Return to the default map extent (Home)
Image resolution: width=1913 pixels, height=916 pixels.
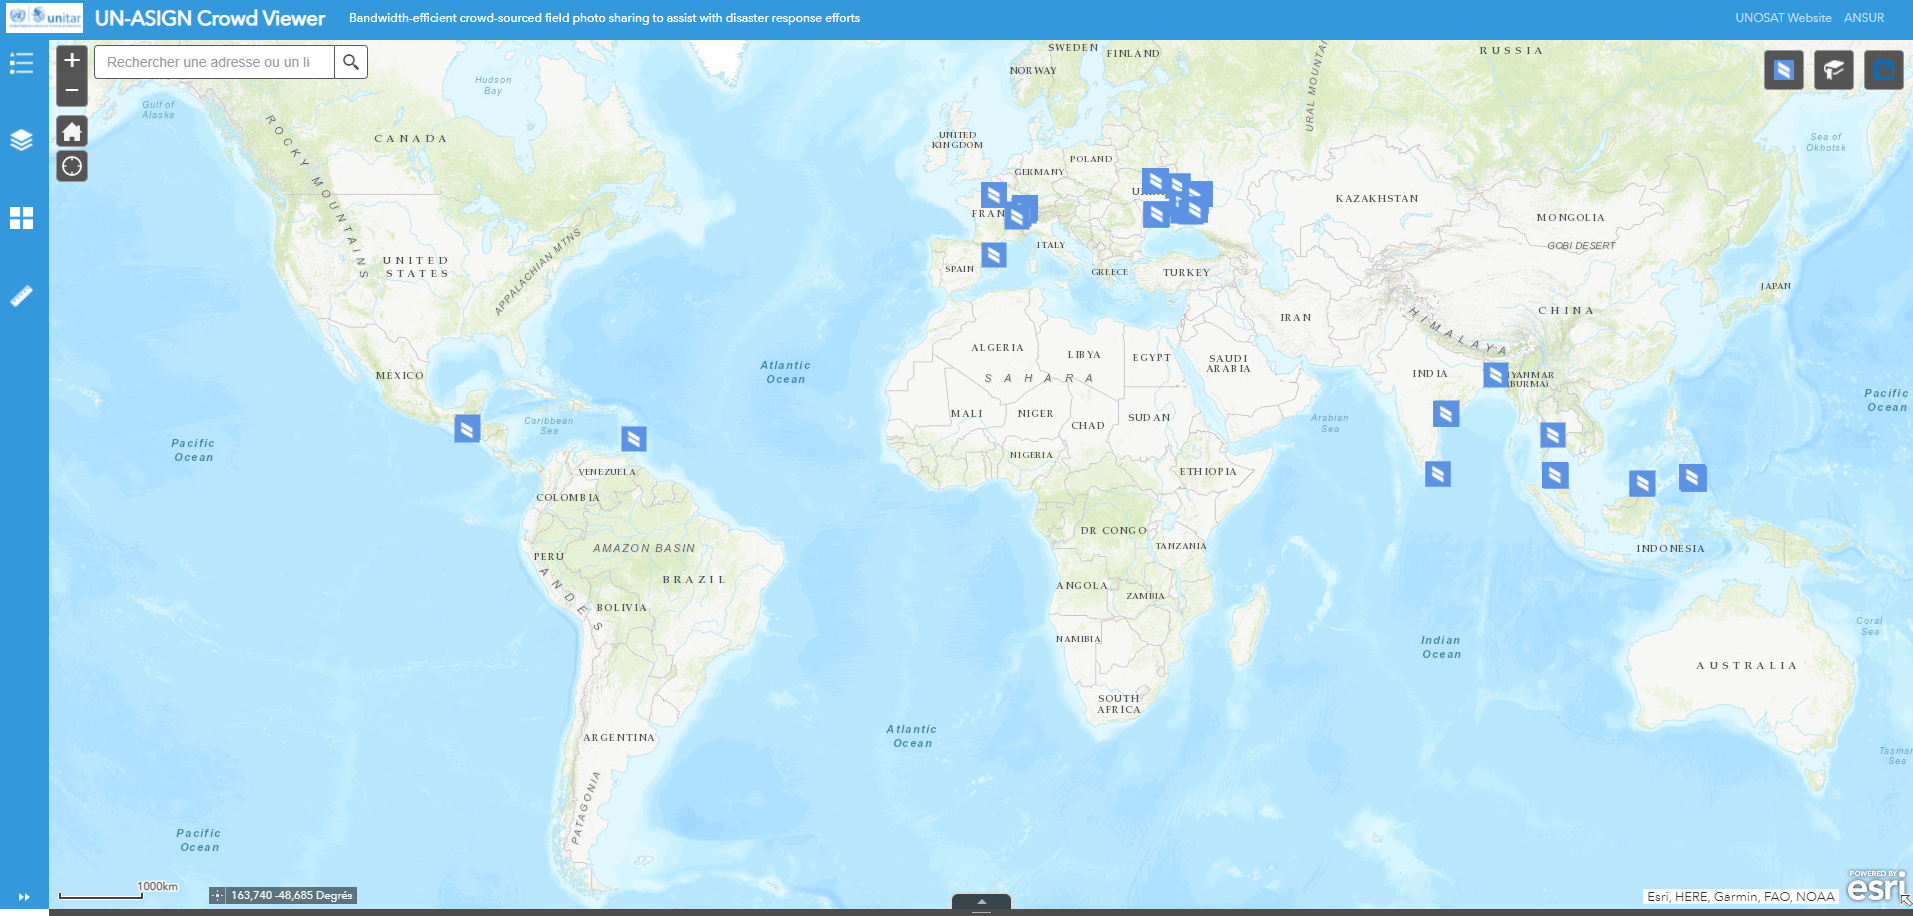[x=72, y=131]
